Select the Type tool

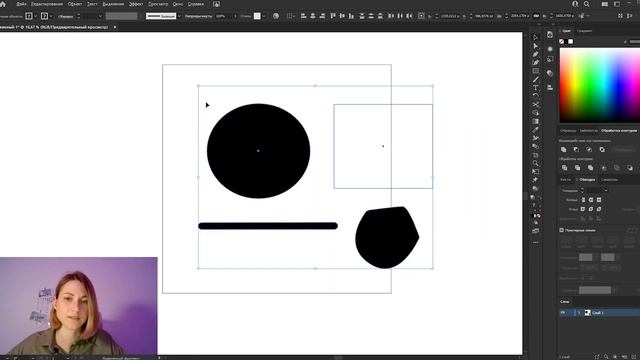[536, 88]
